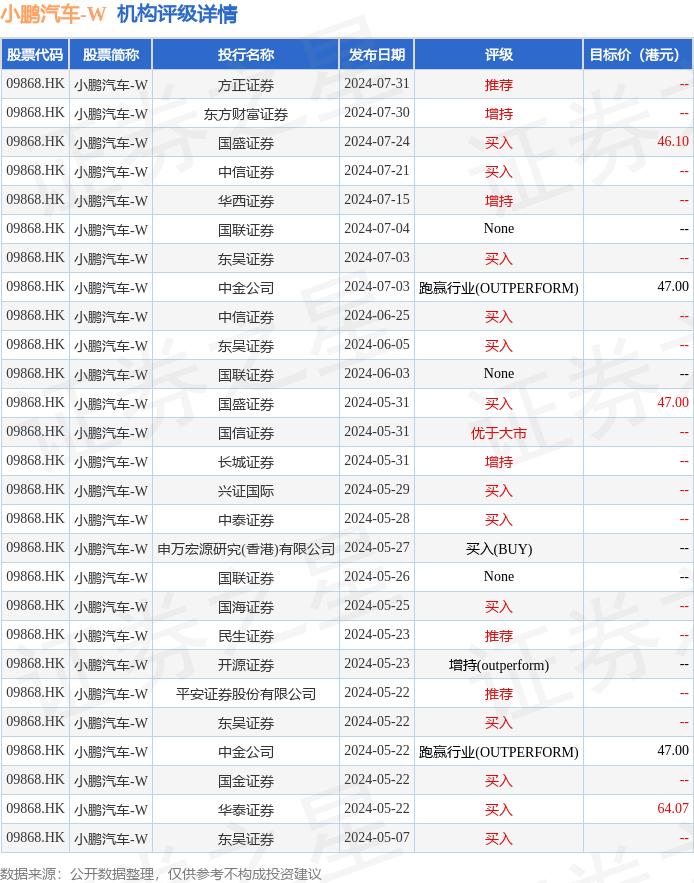Click the 增持(outperform) rating

click(x=499, y=665)
